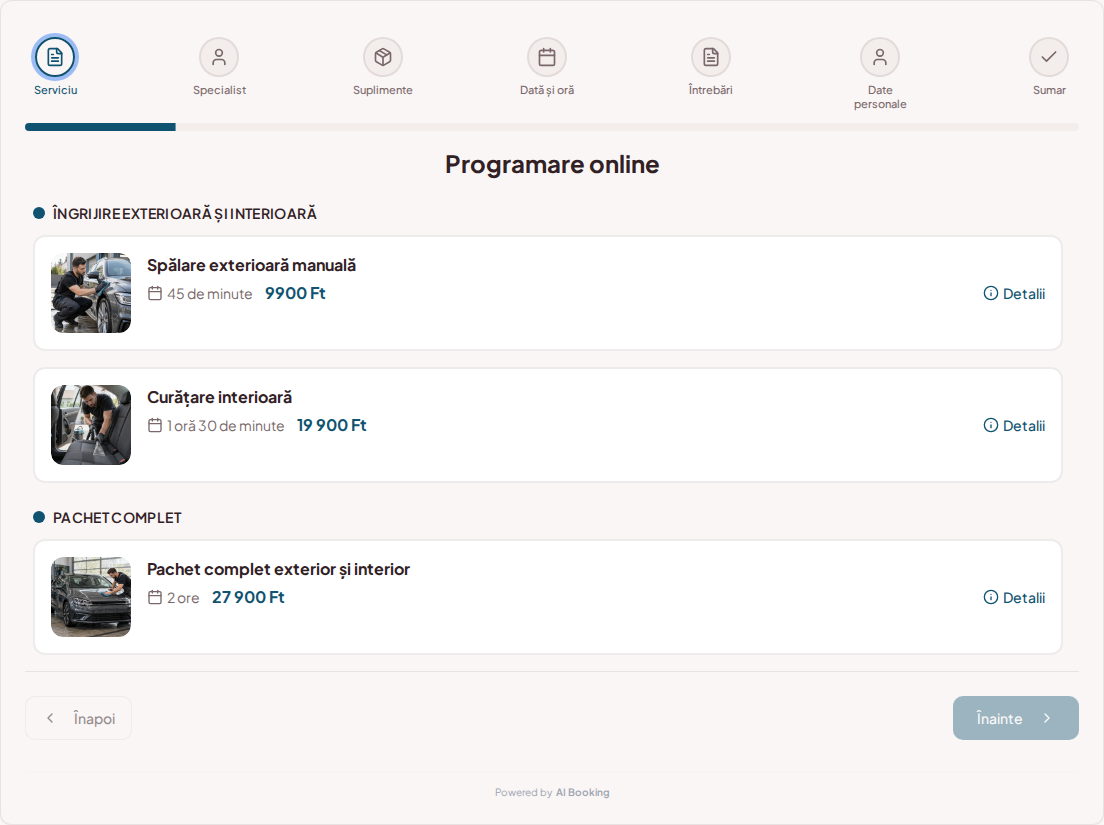The height and width of the screenshot is (825, 1104).
Task: View Detalii for Pachet complet exterior și interior
Action: [1014, 598]
